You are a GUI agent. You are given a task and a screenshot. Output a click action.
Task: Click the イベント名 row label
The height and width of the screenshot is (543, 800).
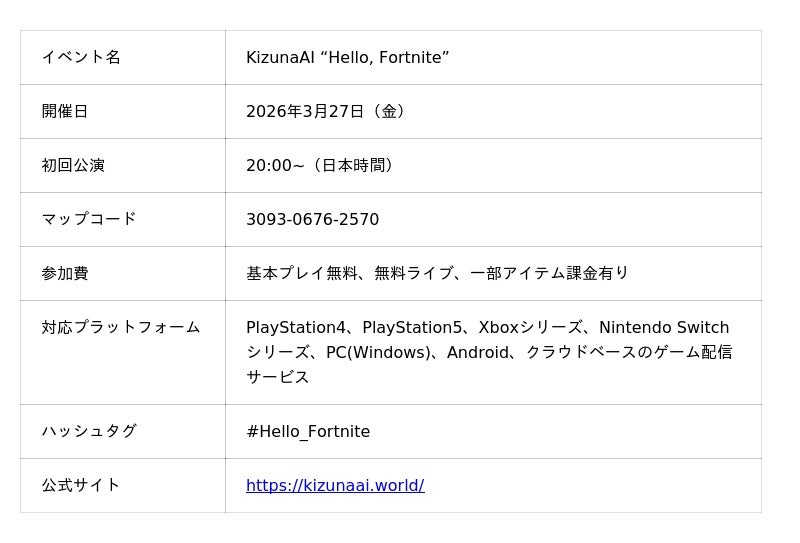click(x=81, y=58)
